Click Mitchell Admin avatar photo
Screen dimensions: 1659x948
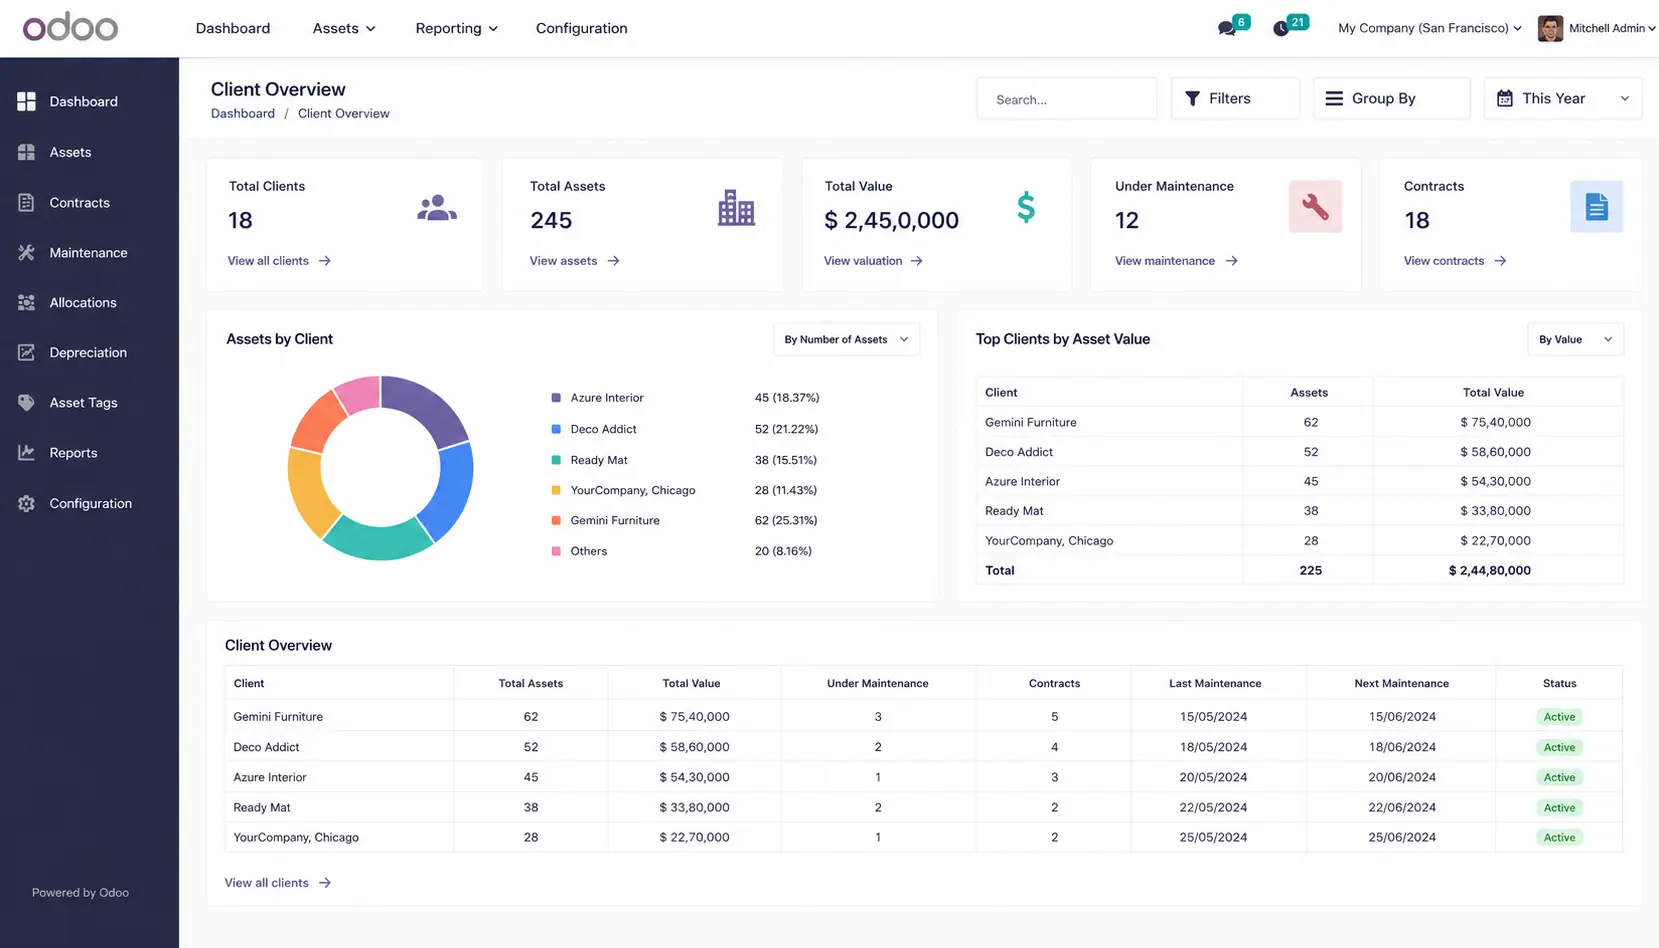1550,28
